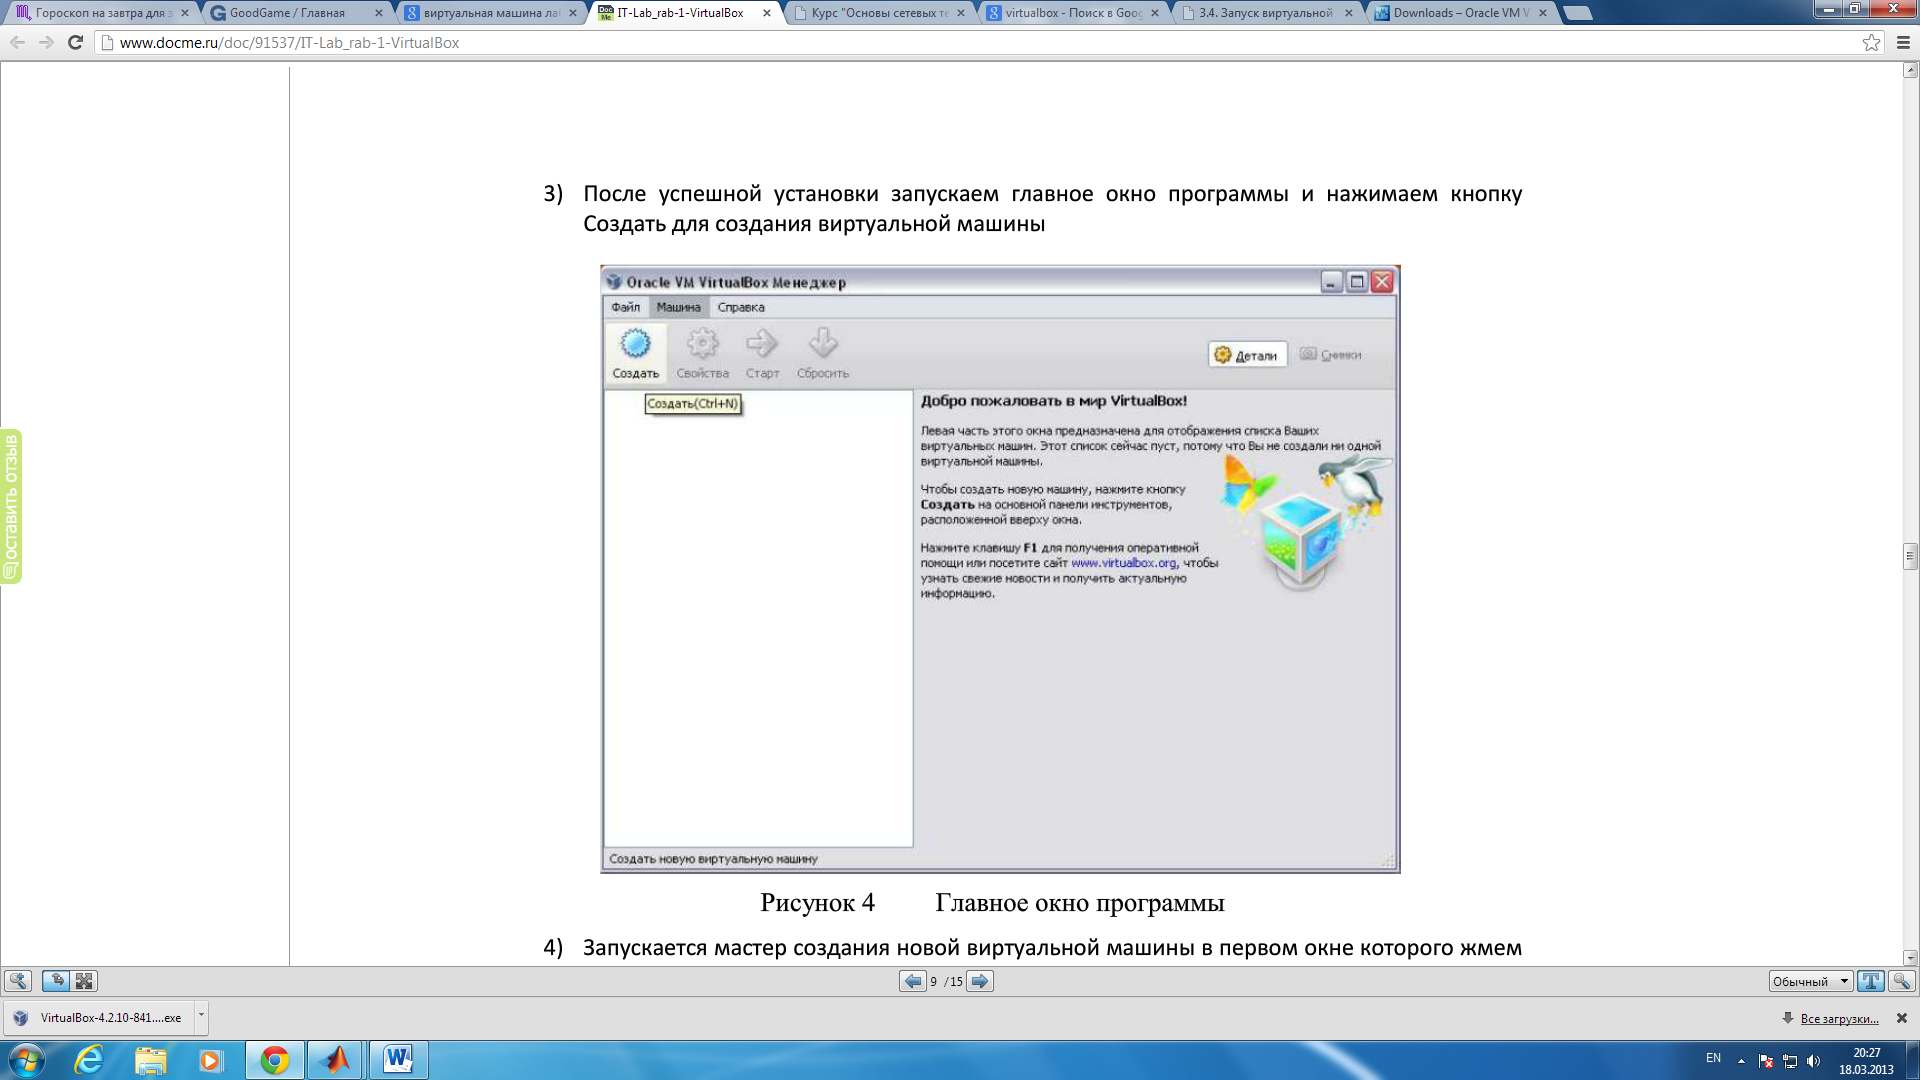This screenshot has width=1920, height=1080.
Task: Click Детали button in VirtualBox image
Action: tap(1247, 355)
